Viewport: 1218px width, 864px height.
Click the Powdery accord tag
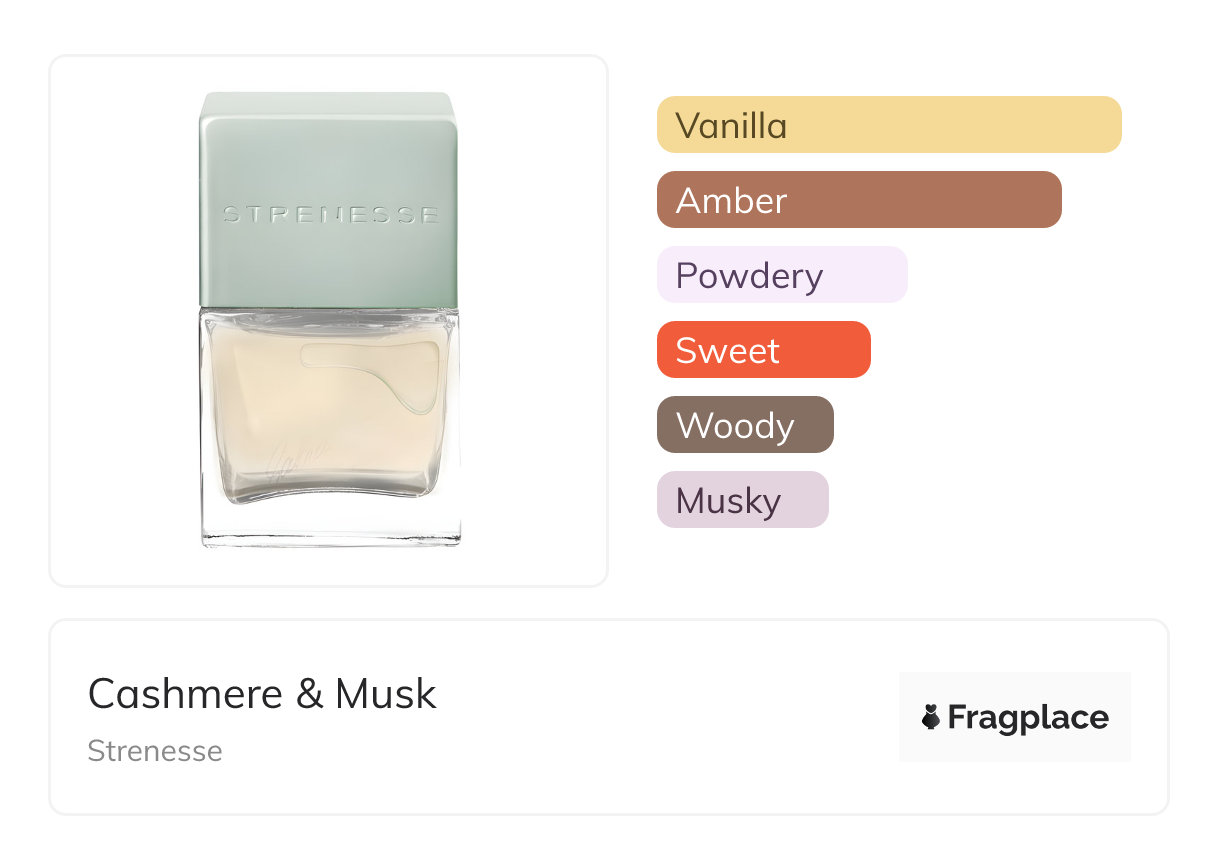pyautogui.click(x=781, y=275)
